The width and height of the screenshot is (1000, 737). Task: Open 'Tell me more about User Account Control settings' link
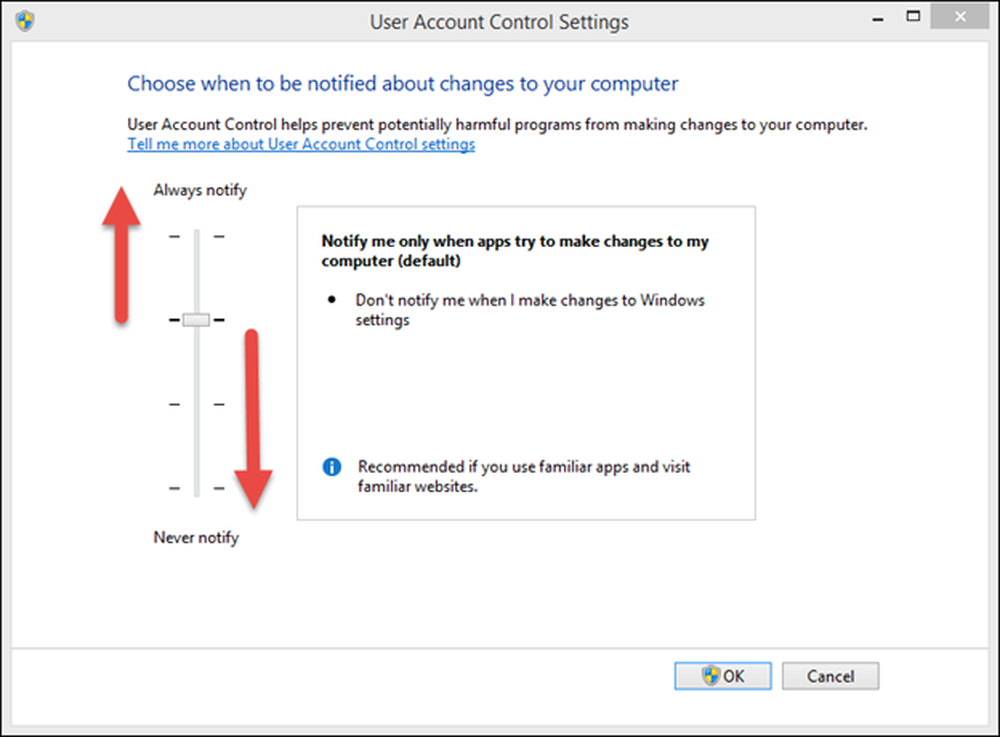(301, 144)
